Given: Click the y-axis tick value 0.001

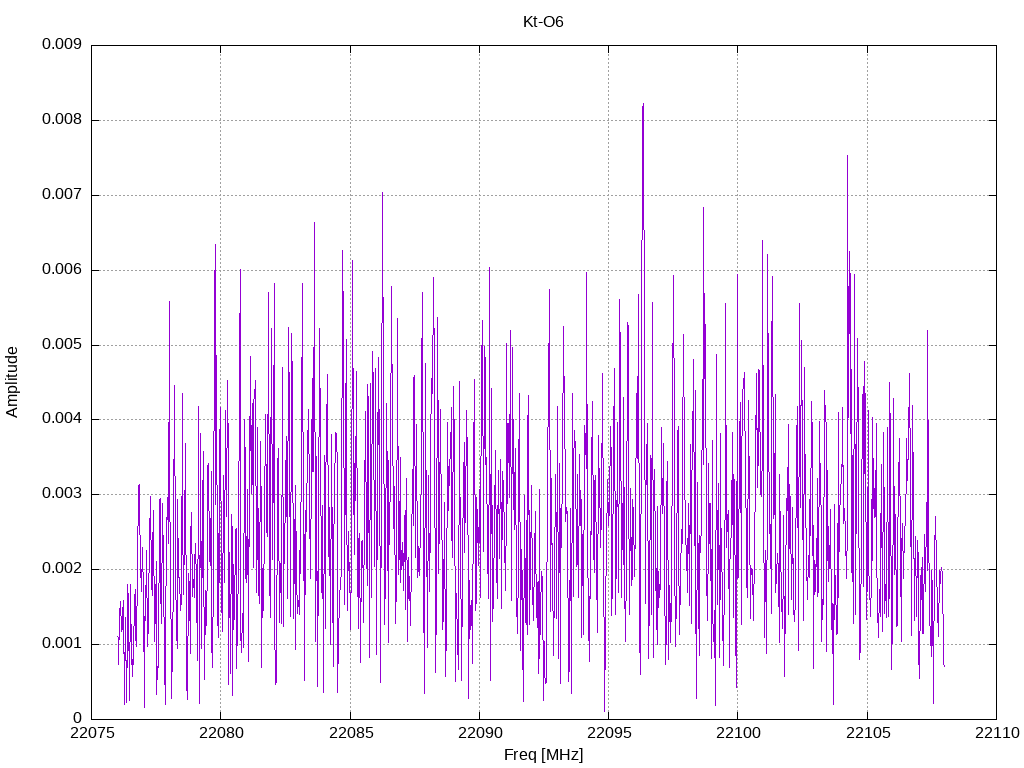Looking at the screenshot, I should click(x=62, y=643).
